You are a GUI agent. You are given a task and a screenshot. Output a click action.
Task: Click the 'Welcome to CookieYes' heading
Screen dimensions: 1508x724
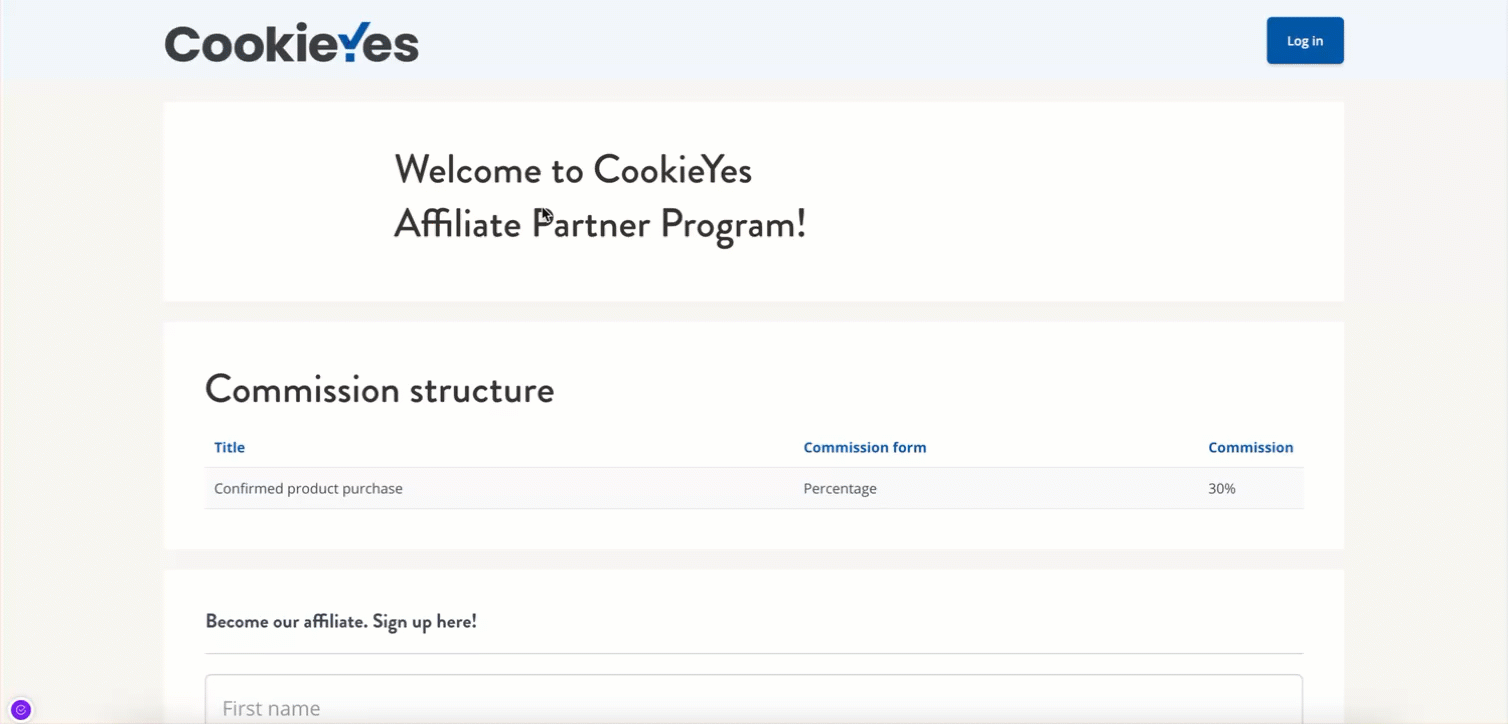[x=573, y=169]
